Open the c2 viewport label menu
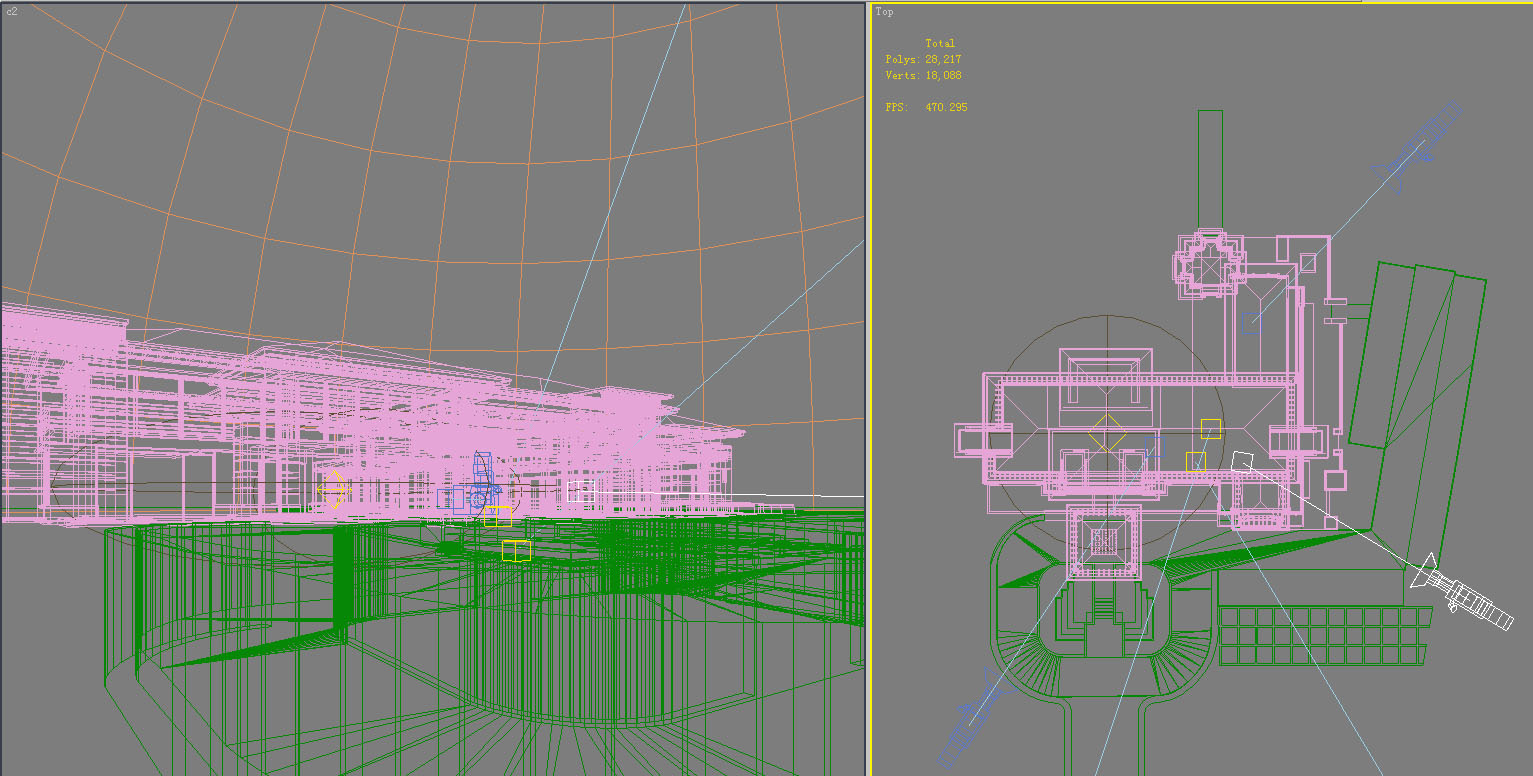The height and width of the screenshot is (776, 1533). pos(12,12)
